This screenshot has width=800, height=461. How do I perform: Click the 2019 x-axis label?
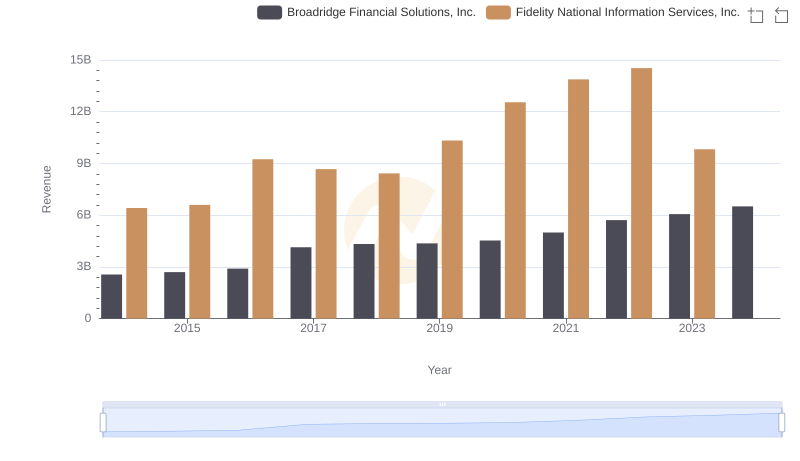(439, 328)
